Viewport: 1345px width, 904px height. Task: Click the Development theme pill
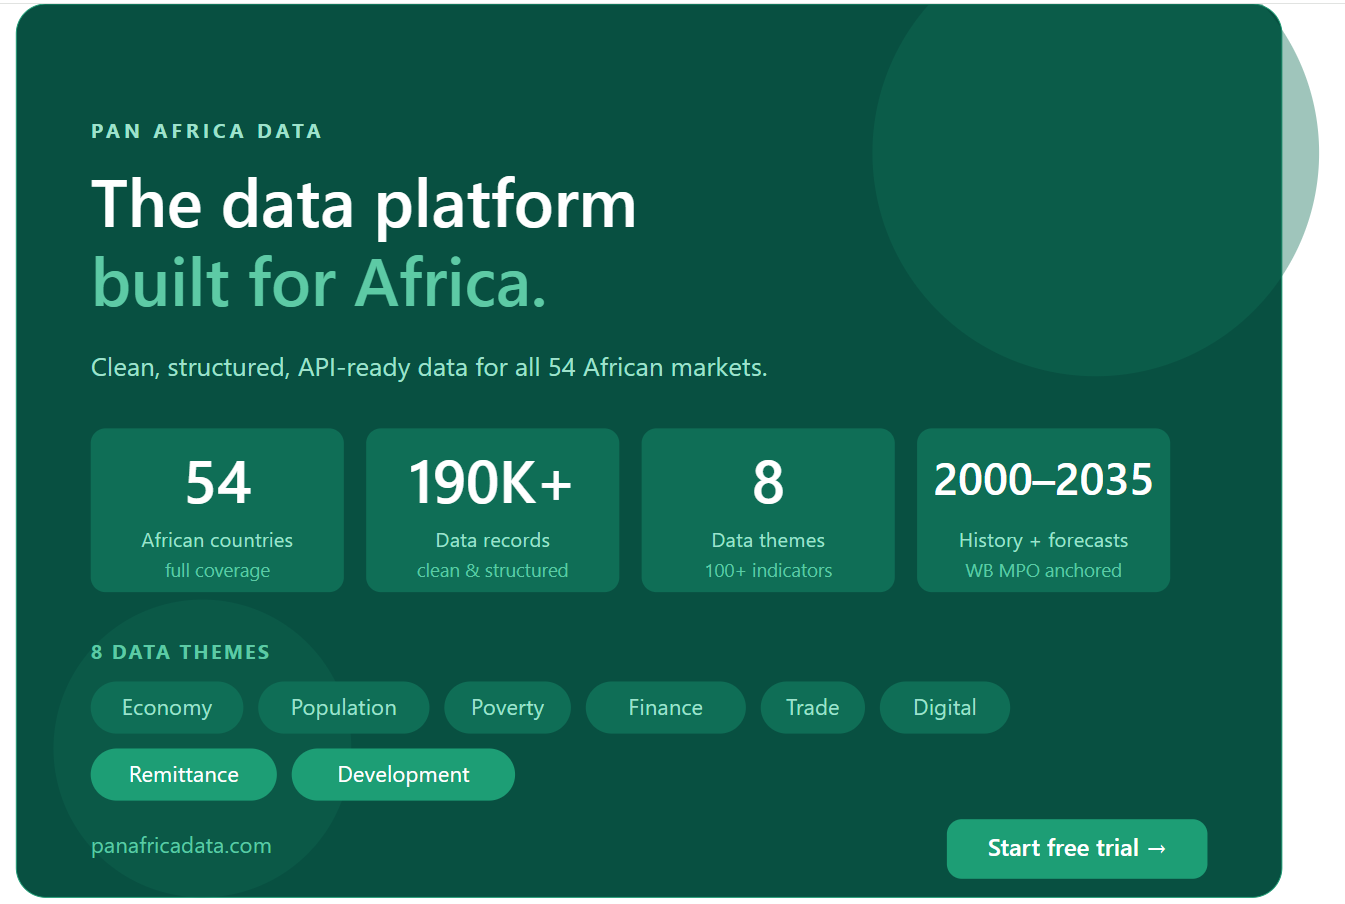403,775
